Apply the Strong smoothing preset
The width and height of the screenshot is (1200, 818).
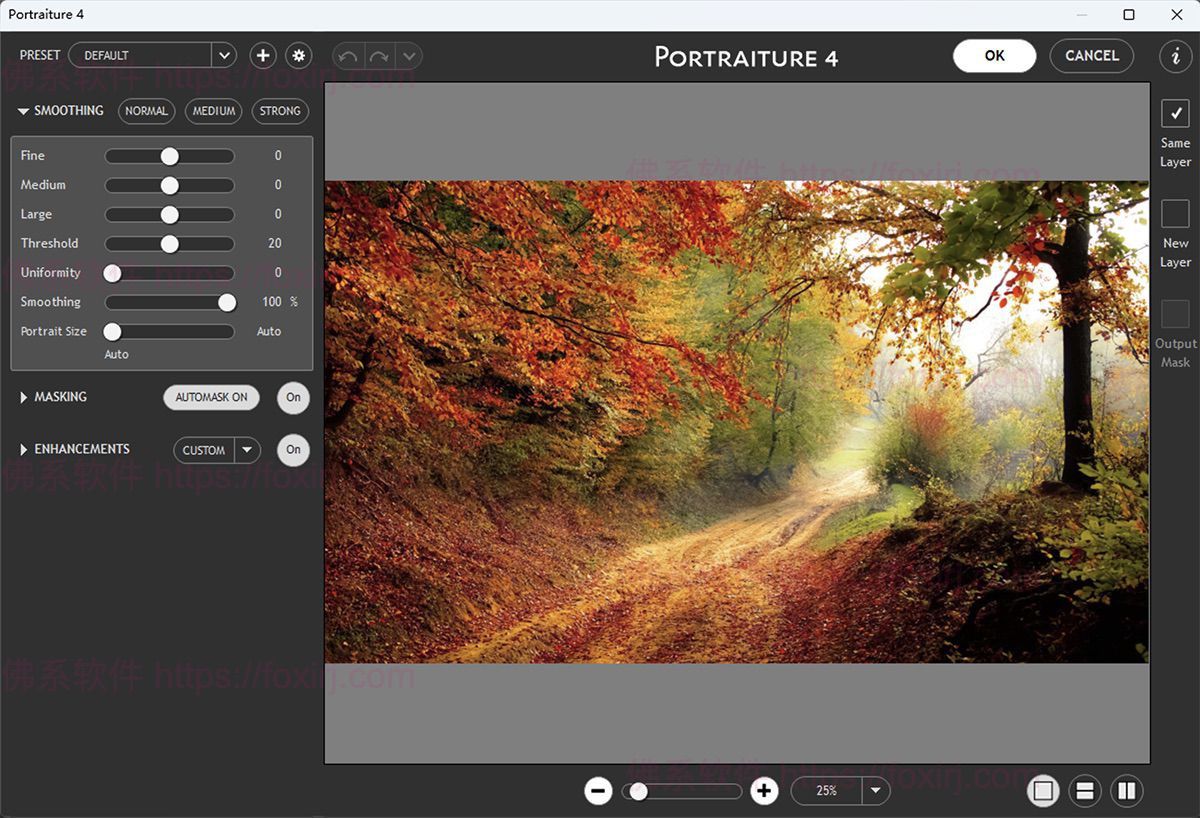[x=280, y=111]
